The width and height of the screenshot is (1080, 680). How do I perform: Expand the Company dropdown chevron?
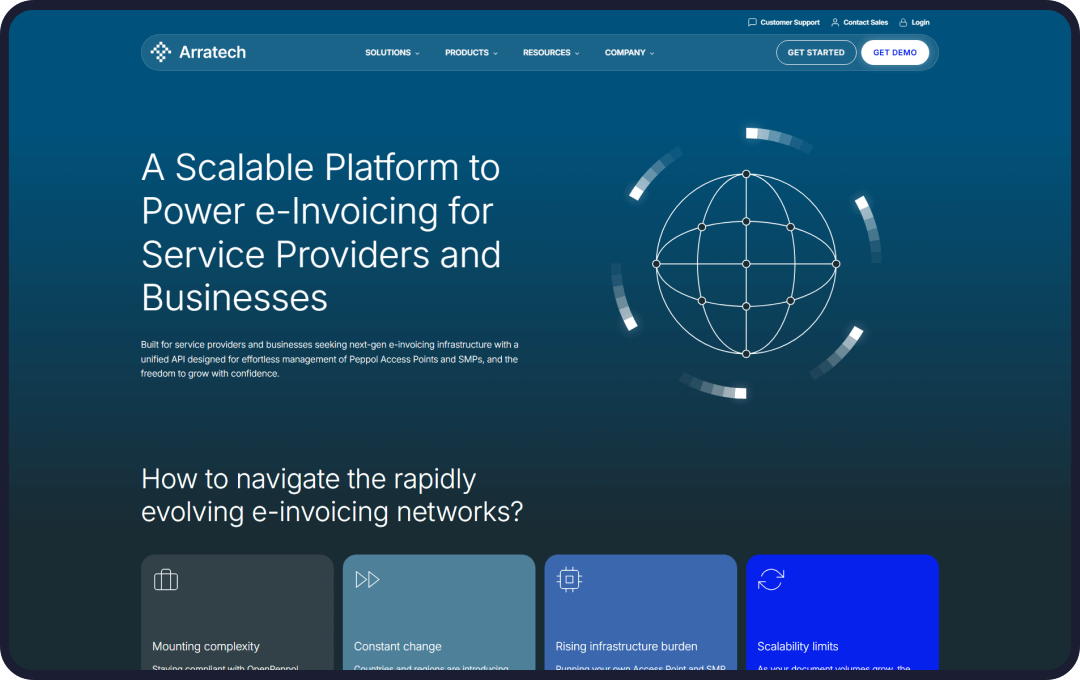pos(652,53)
